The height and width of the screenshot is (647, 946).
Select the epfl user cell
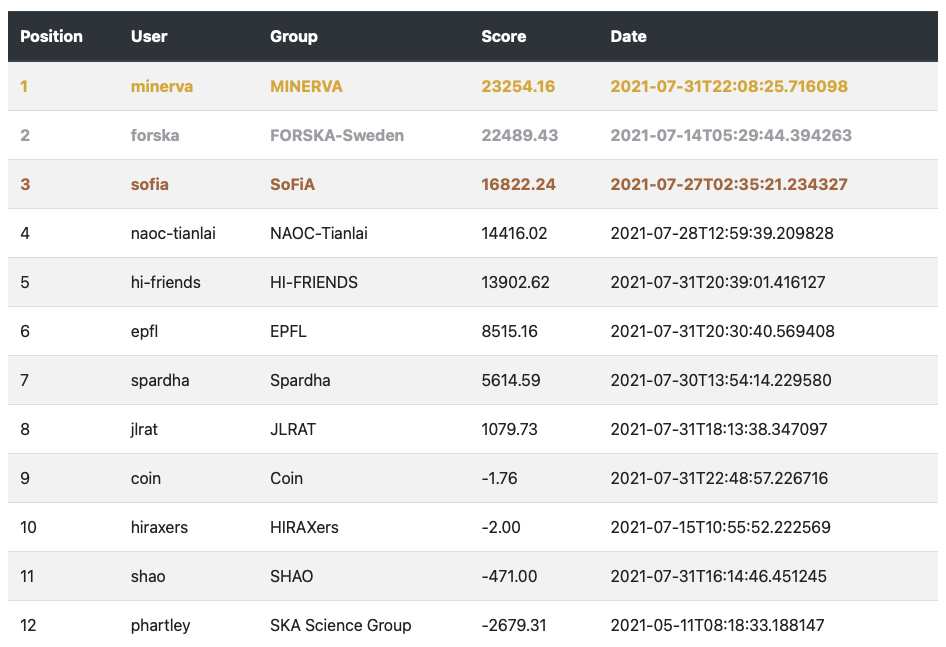[x=144, y=331]
